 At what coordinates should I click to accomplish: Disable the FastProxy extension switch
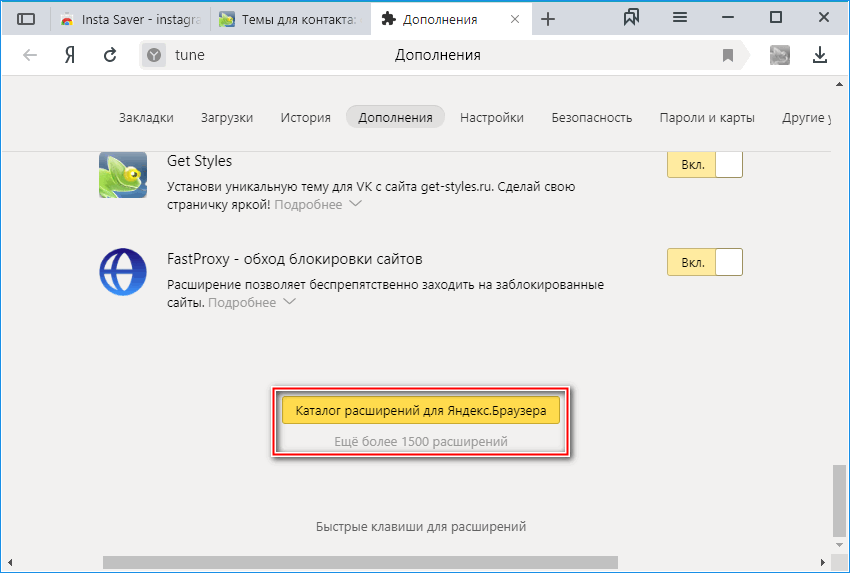coord(704,262)
